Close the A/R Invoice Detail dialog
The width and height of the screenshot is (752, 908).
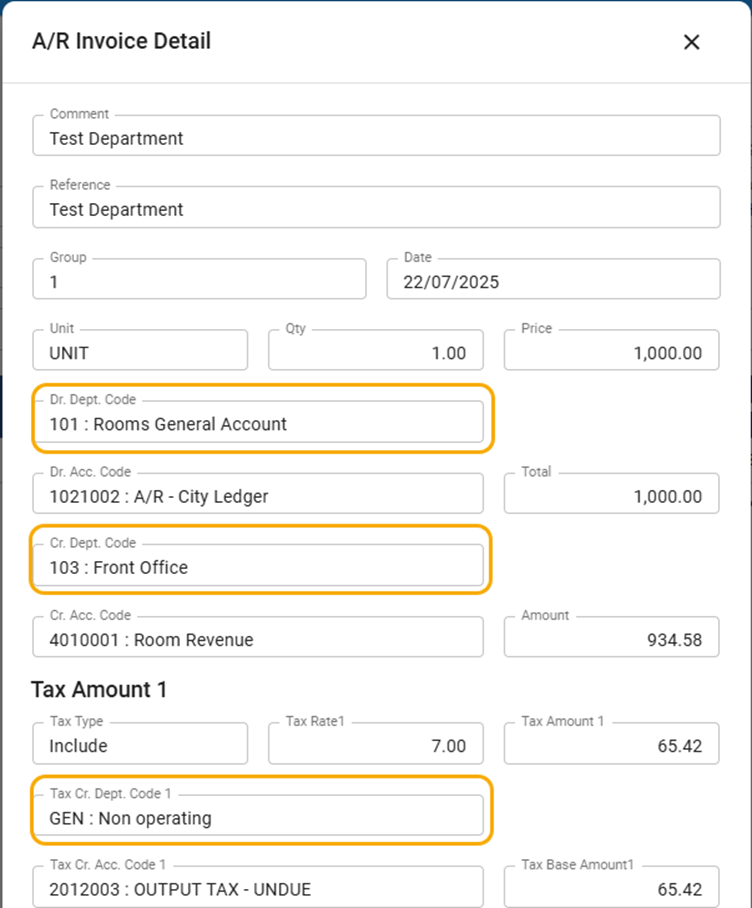(691, 42)
